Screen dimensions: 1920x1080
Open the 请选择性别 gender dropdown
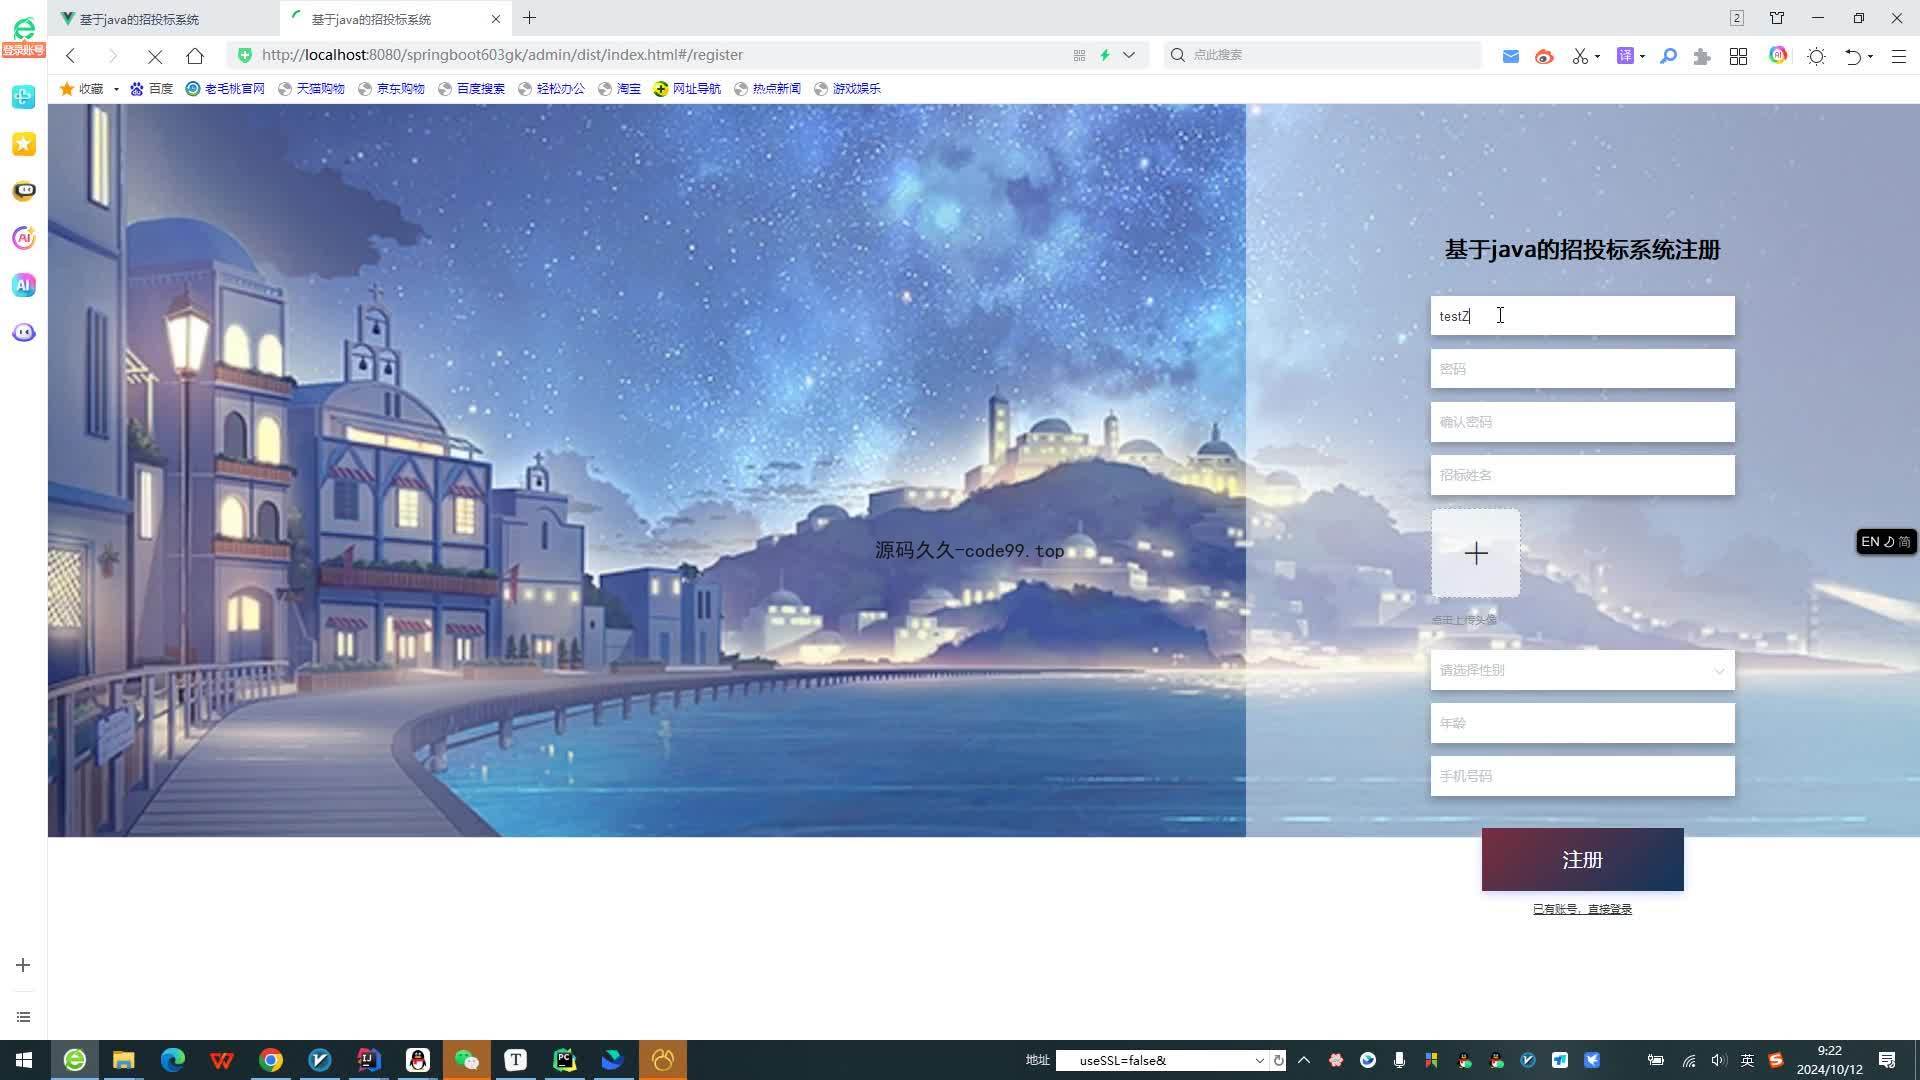(x=1582, y=670)
